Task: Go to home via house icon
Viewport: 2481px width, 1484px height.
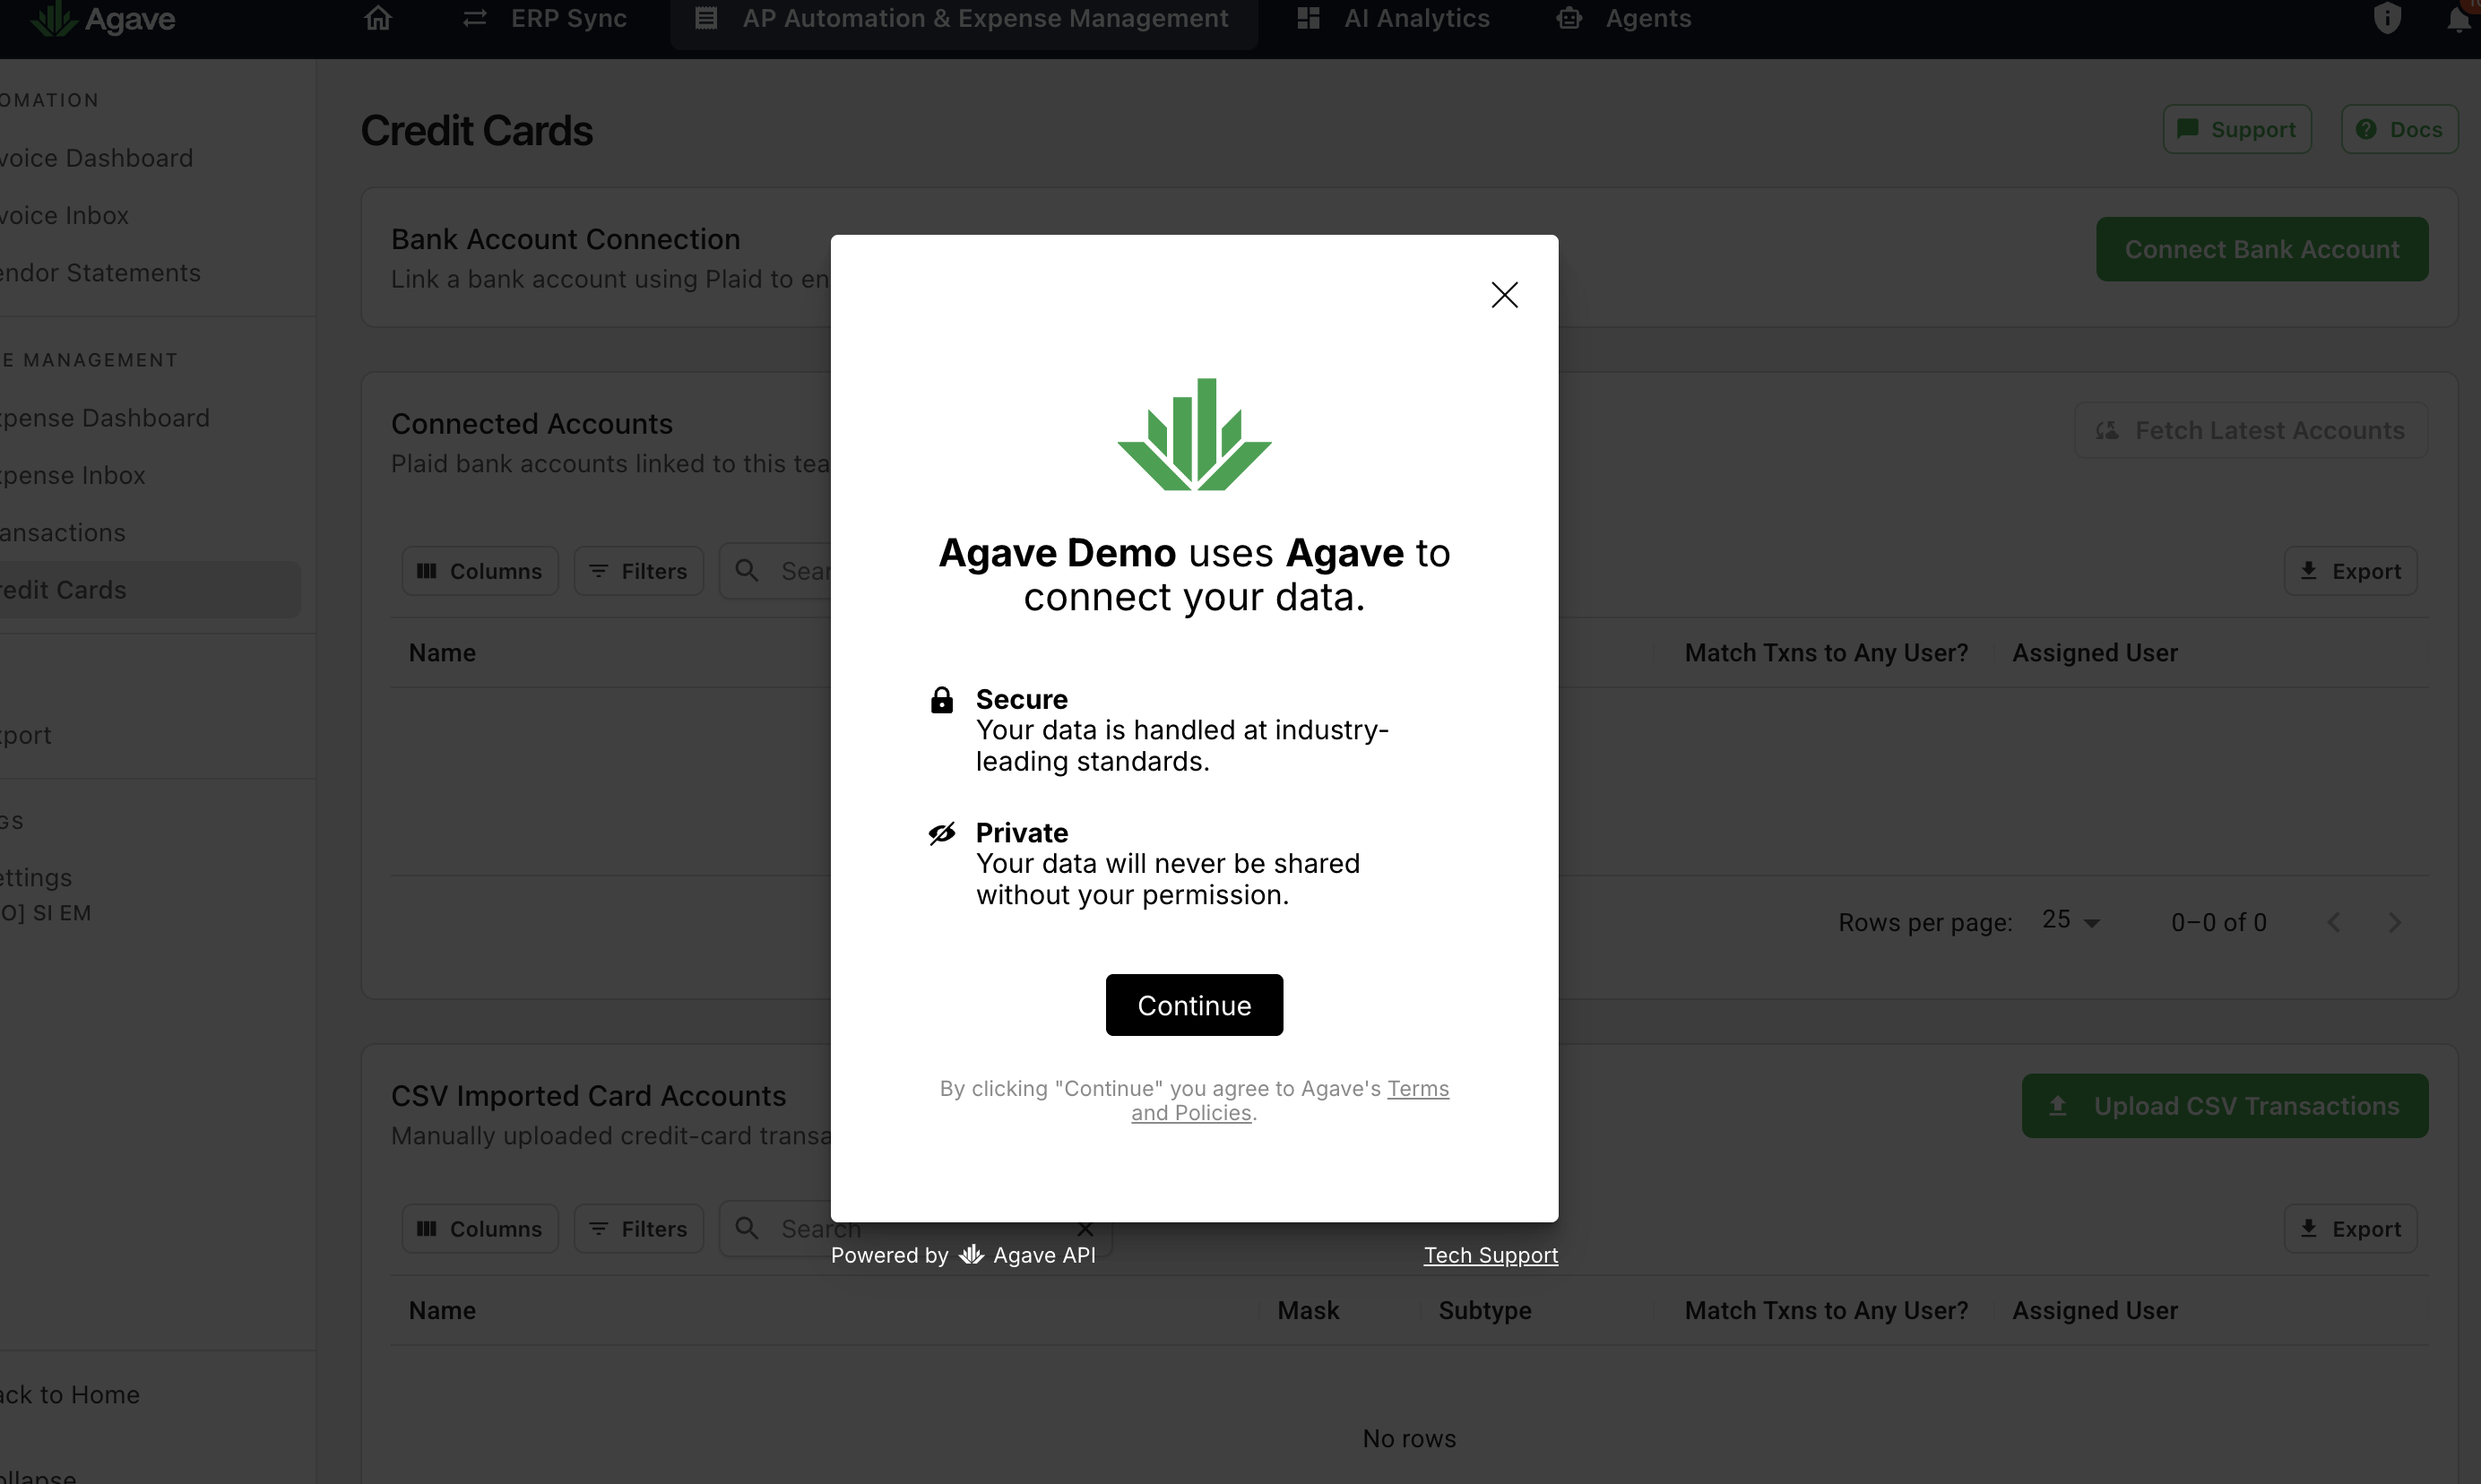Action: click(x=377, y=18)
